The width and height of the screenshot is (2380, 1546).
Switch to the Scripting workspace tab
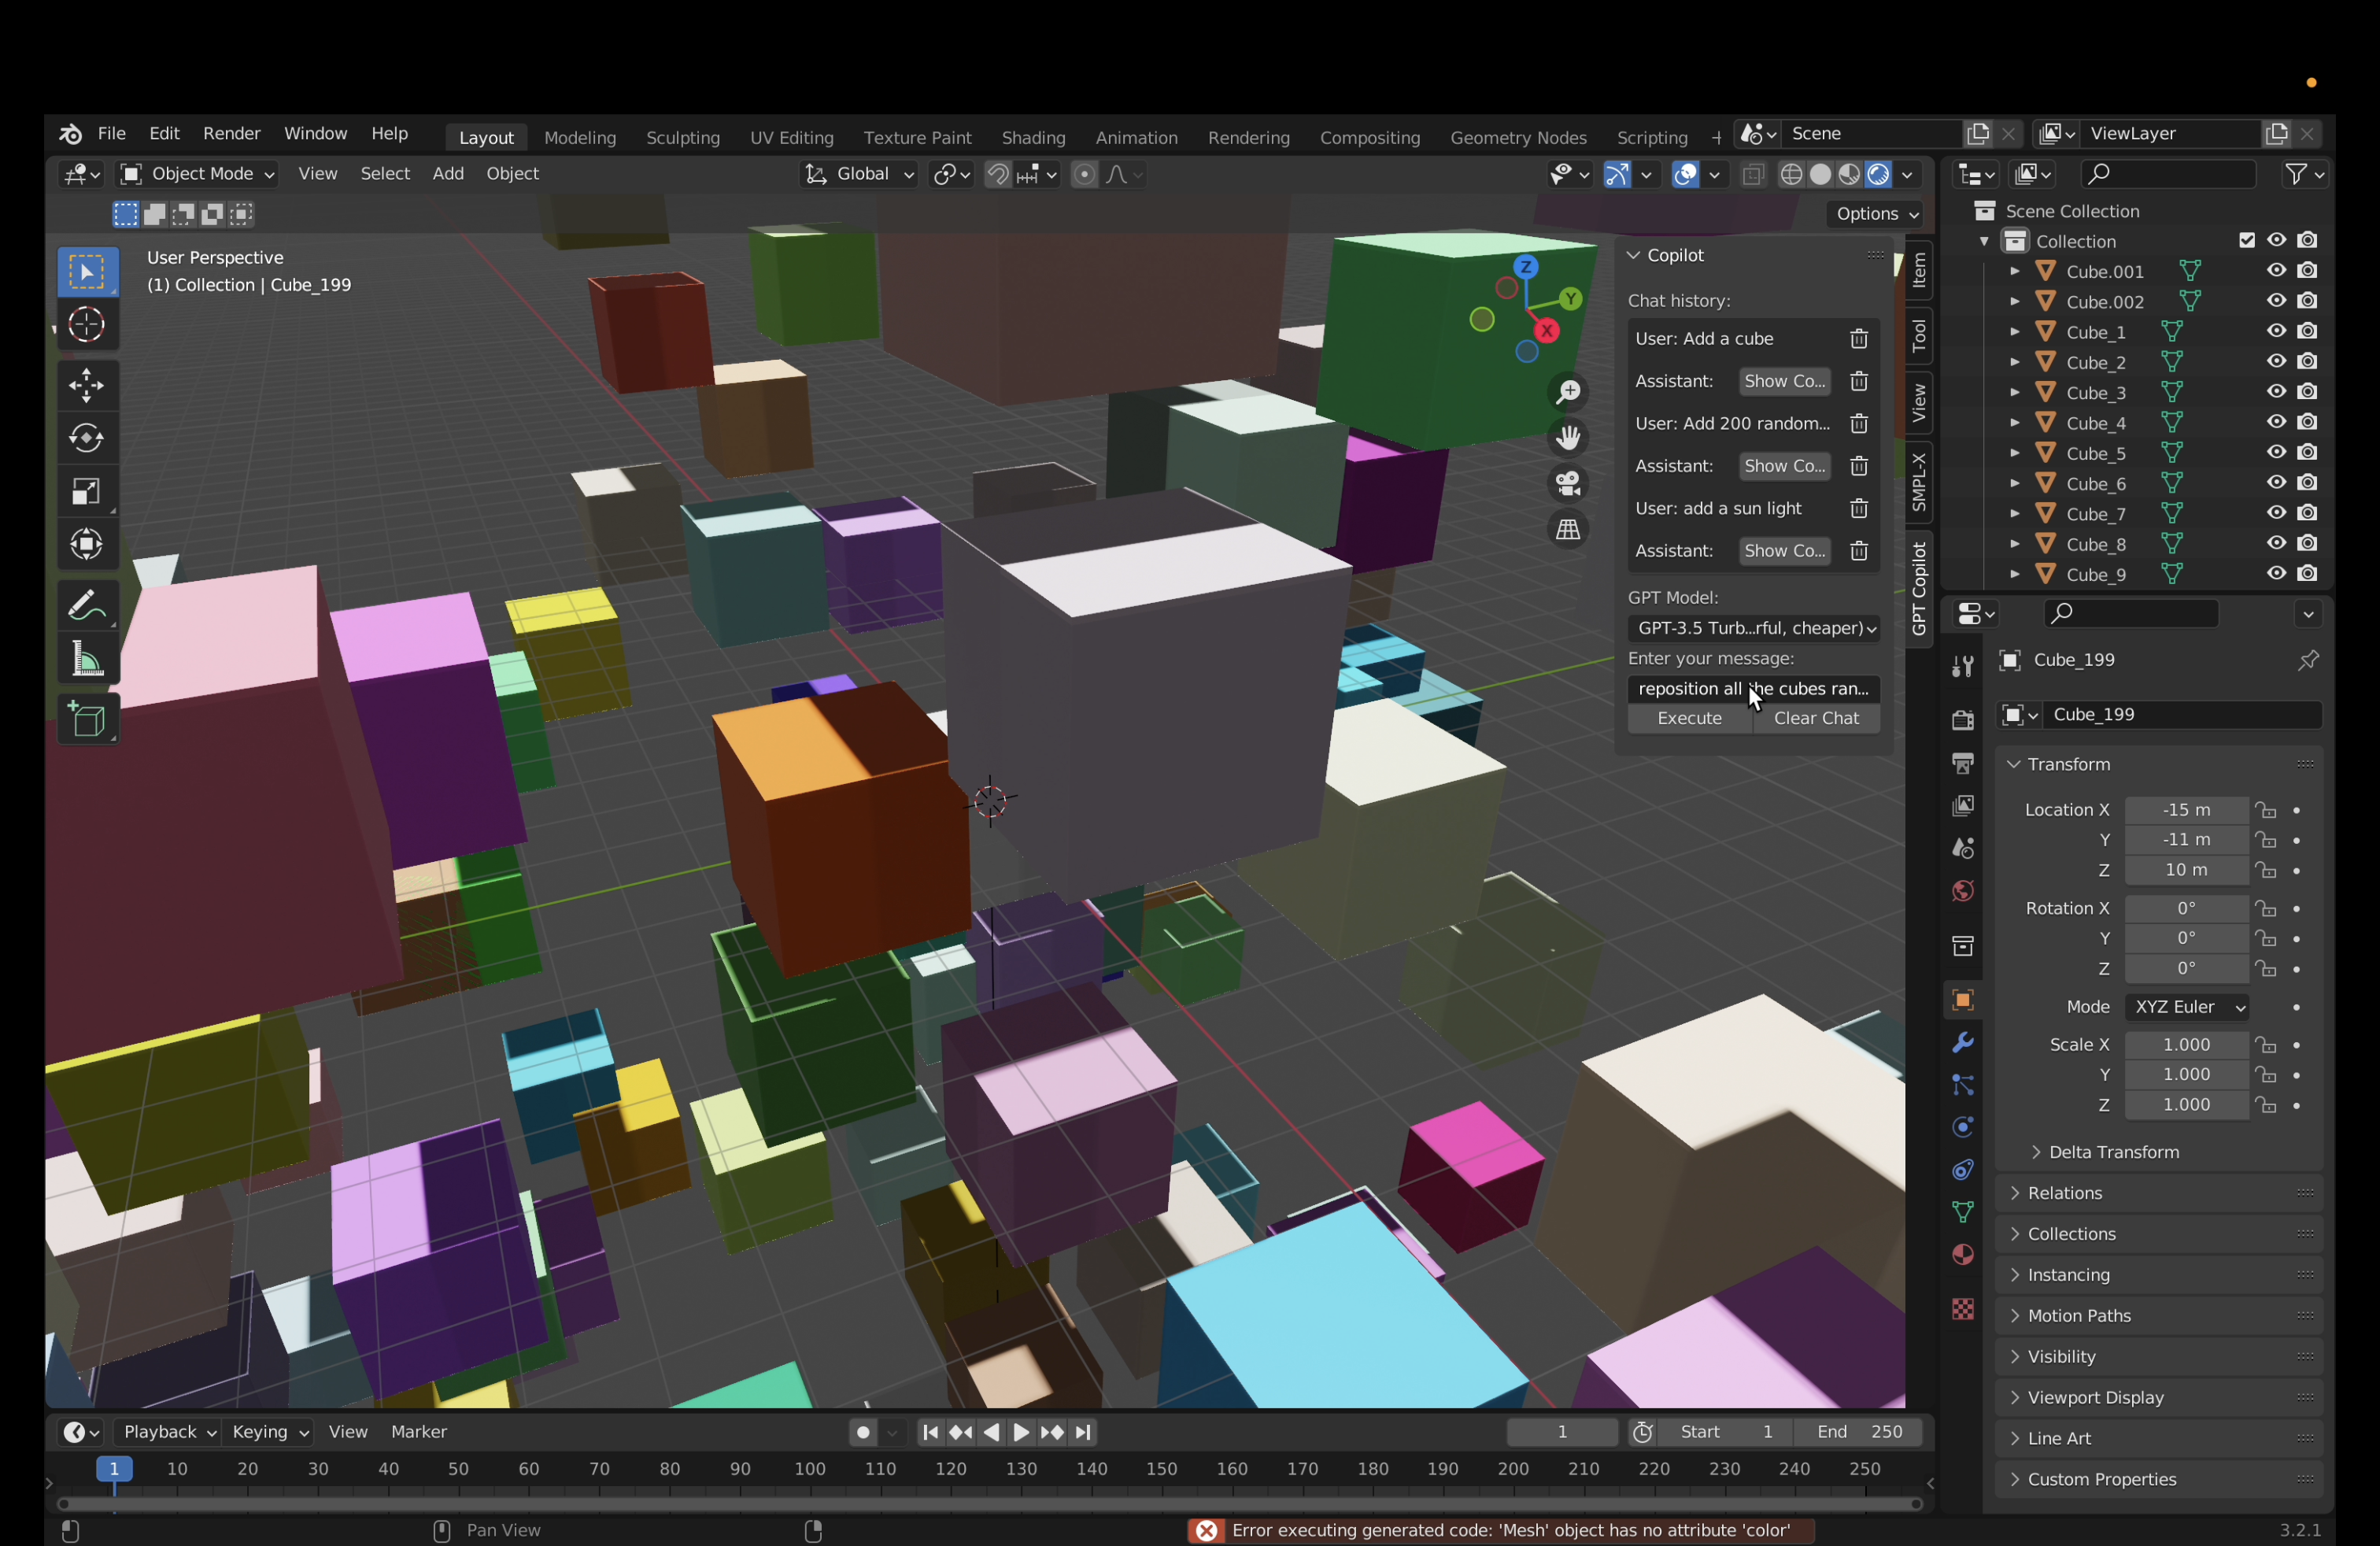[1652, 137]
